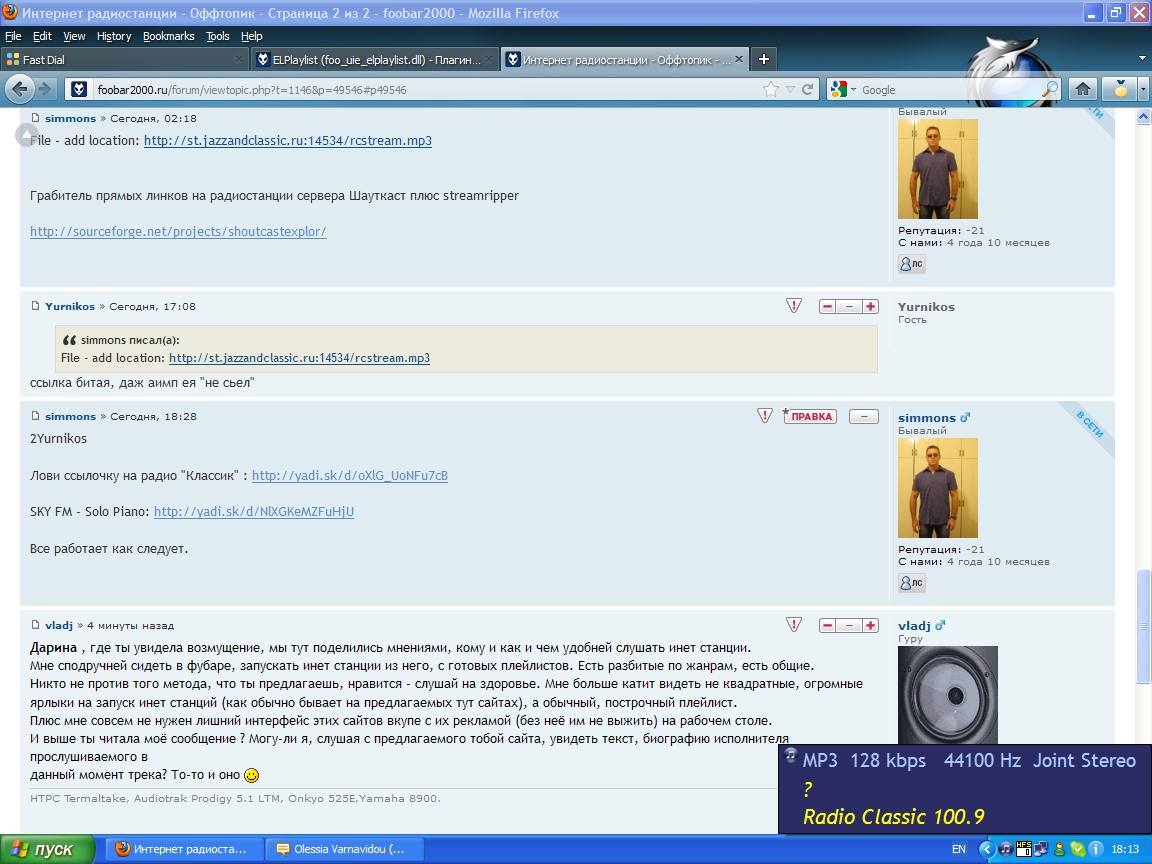This screenshot has height=864, width=1152.
Task: Click the ПРАВКА edit button on simmons's post
Action: click(x=811, y=416)
